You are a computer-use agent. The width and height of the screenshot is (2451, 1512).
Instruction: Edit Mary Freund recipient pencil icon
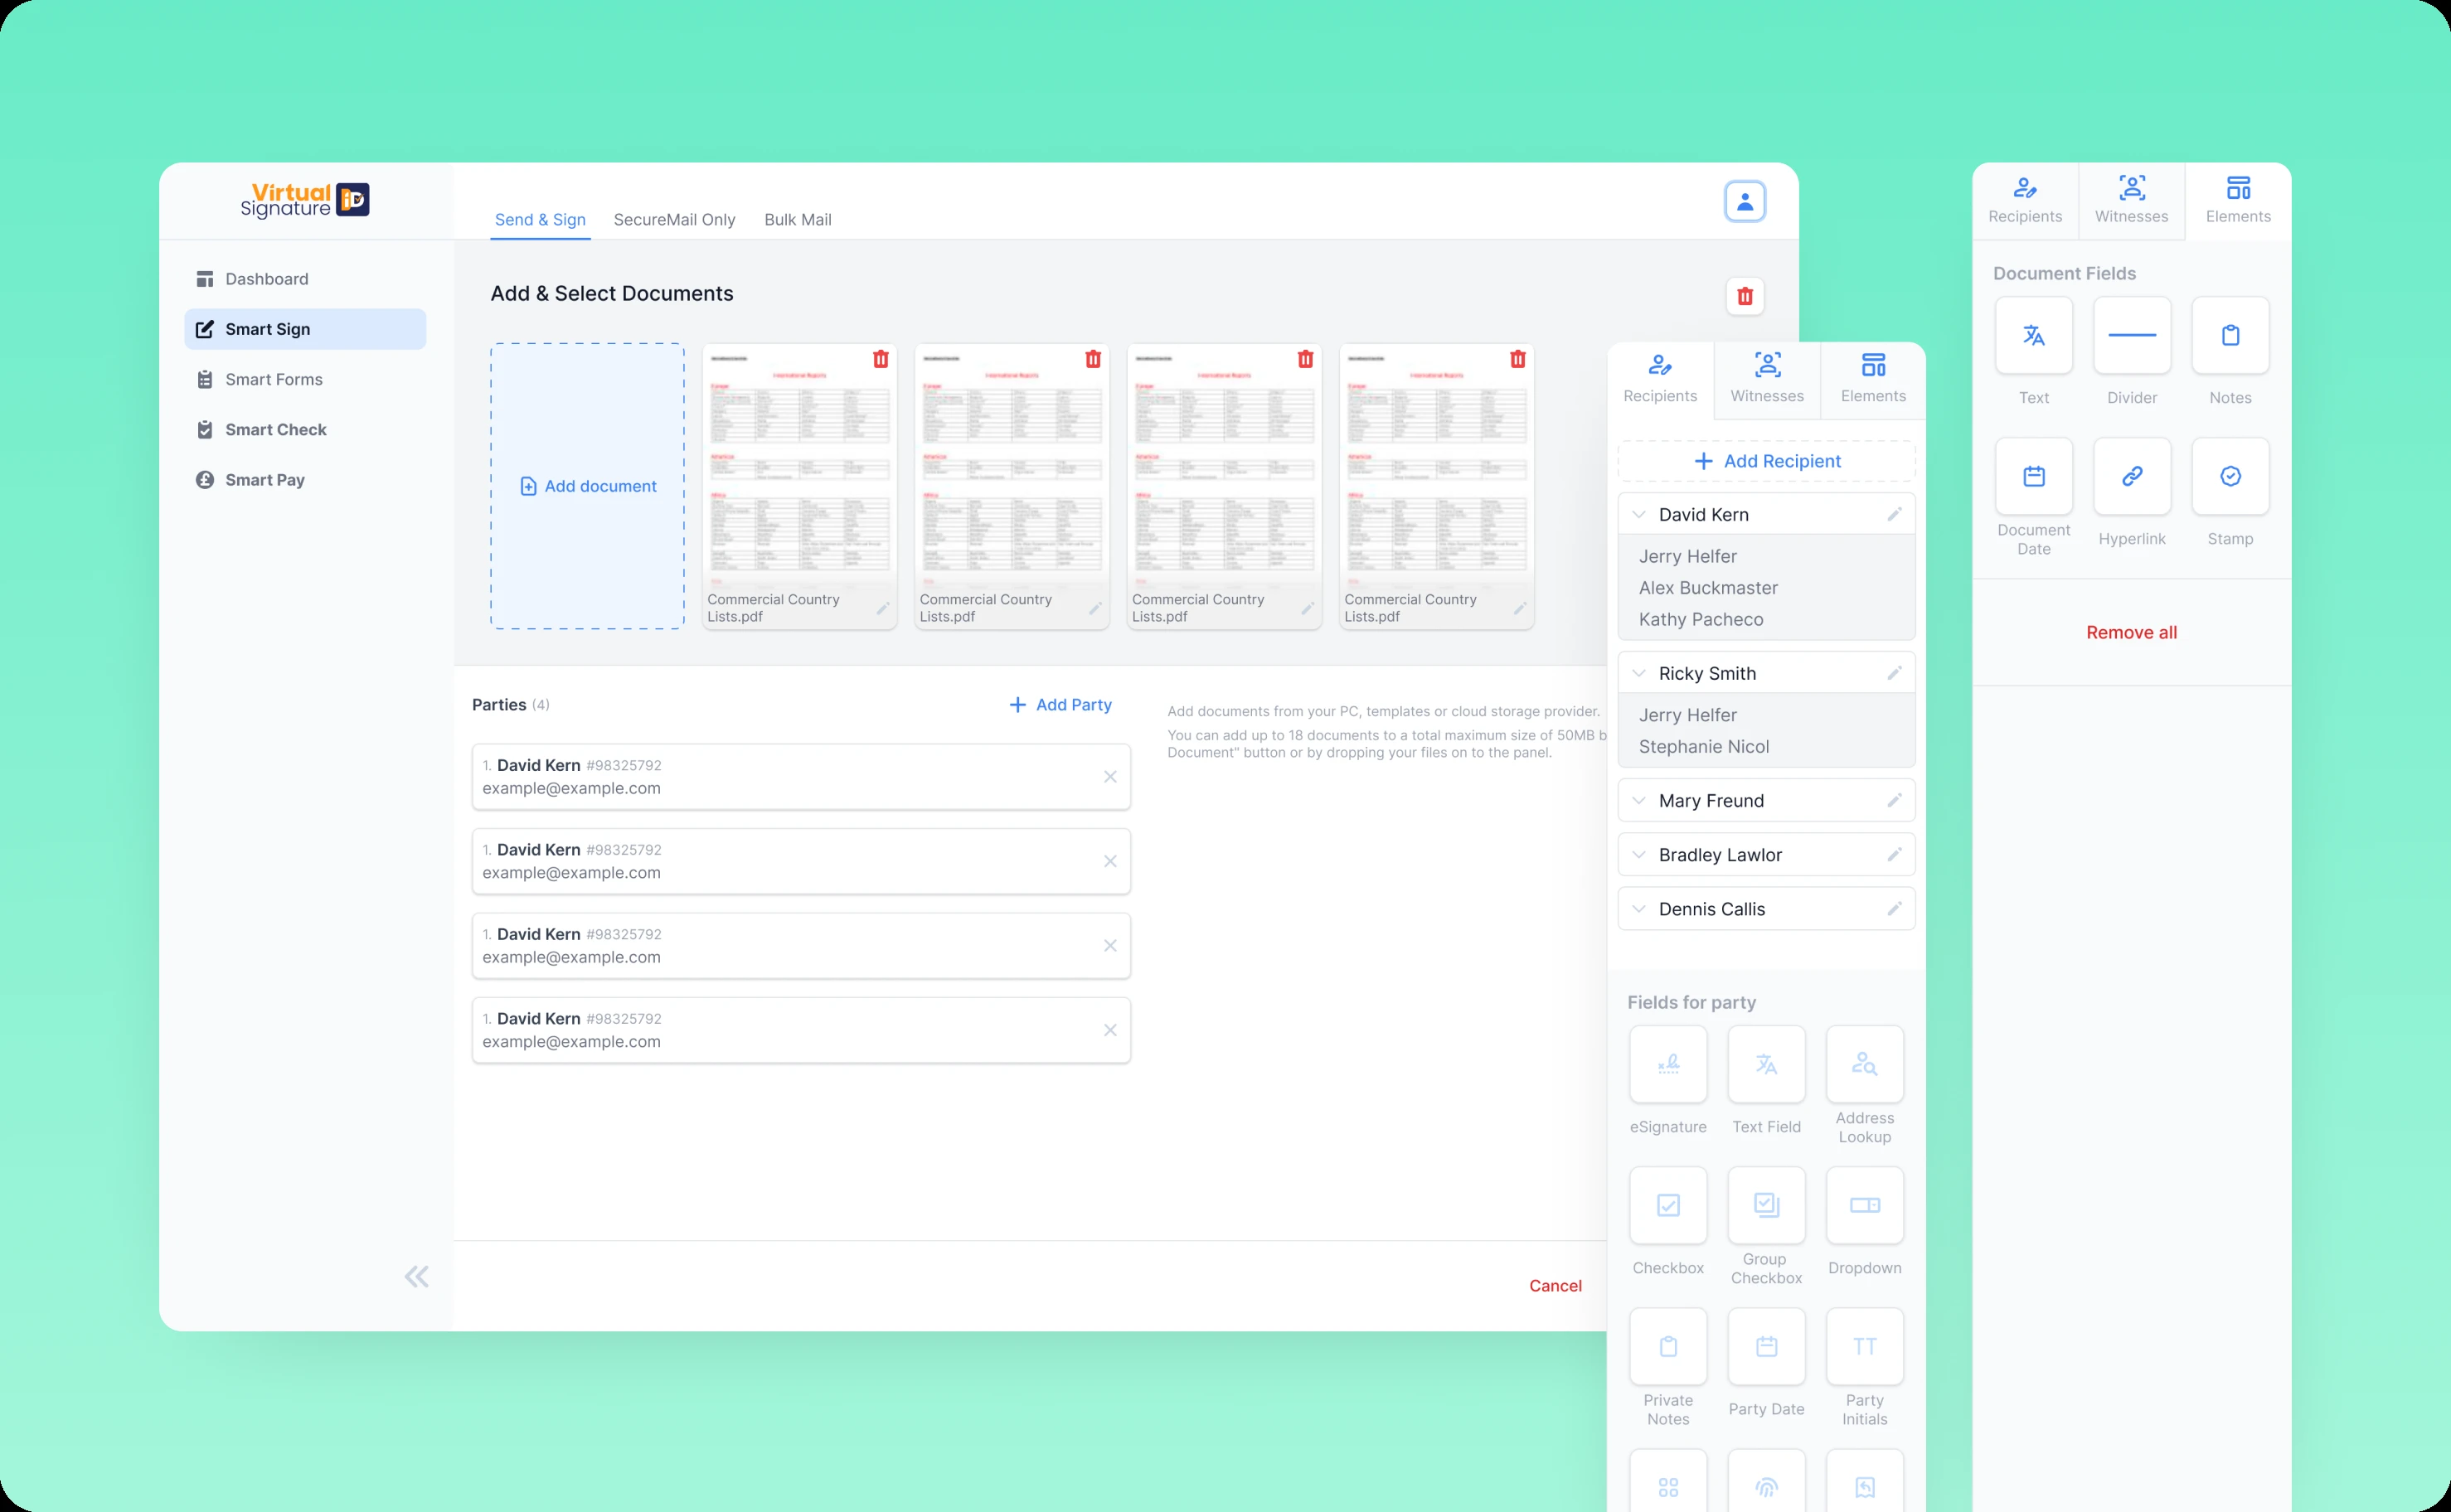[1893, 800]
